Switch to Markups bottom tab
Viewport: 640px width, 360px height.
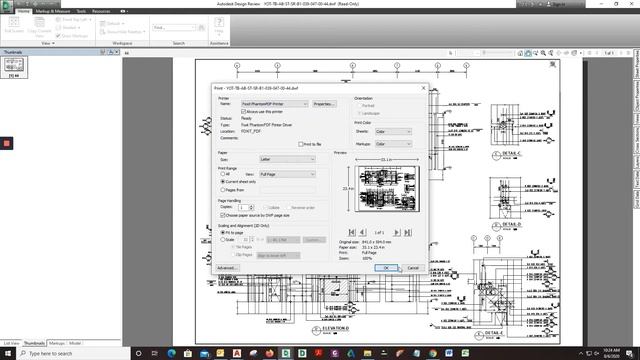pyautogui.click(x=57, y=343)
